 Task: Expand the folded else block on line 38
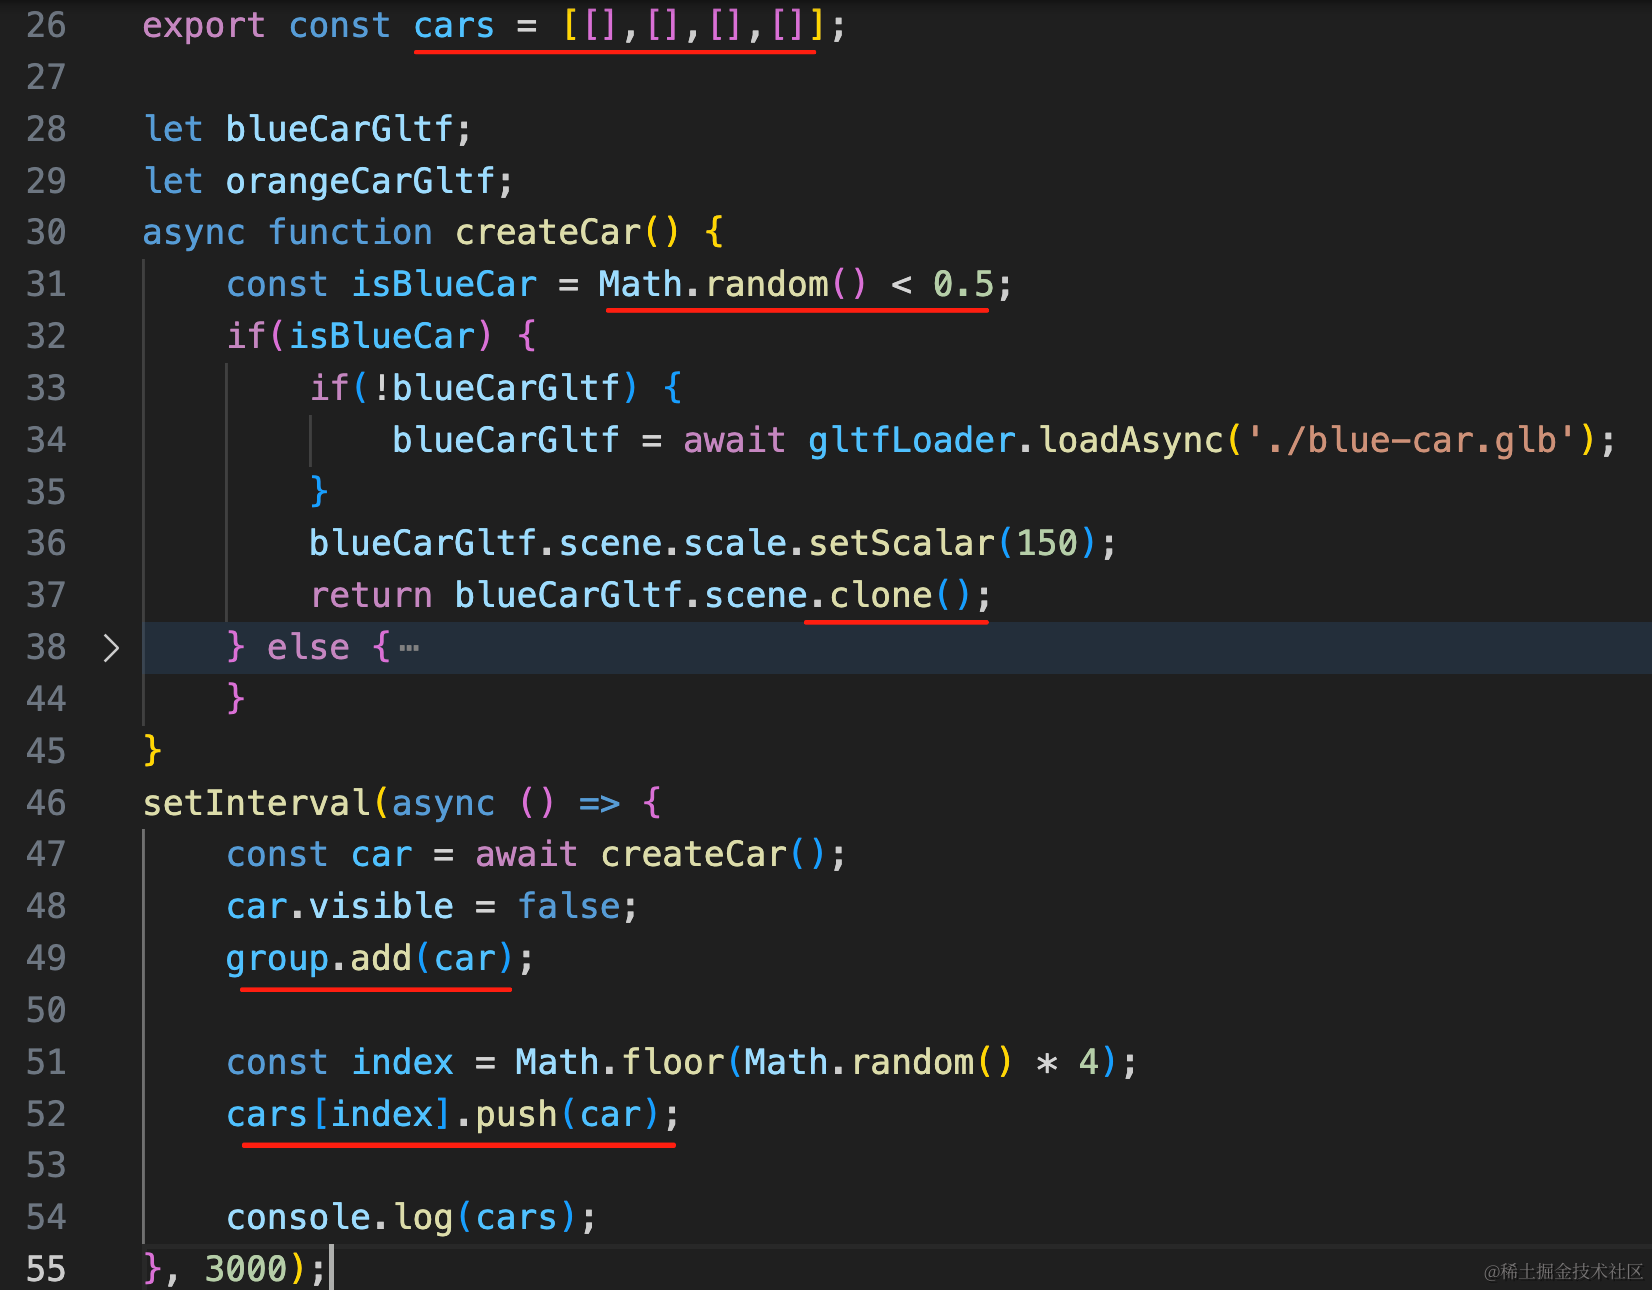click(x=111, y=648)
